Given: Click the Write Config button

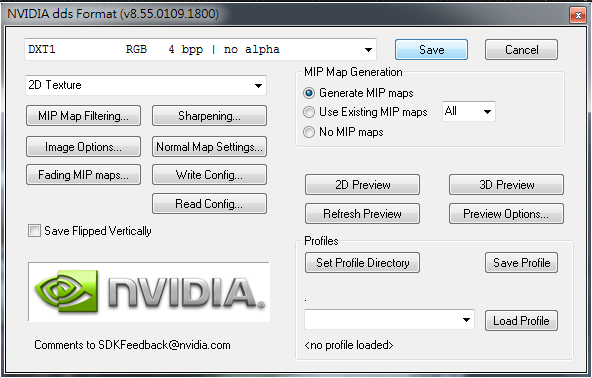Looking at the screenshot, I should click(x=209, y=174).
